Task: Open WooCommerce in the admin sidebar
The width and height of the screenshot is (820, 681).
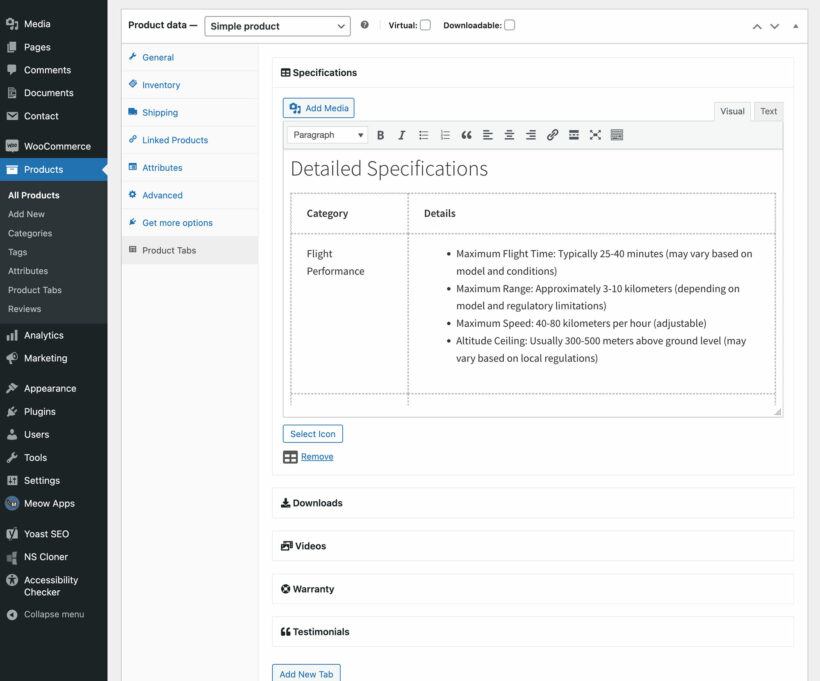Action: pos(57,146)
